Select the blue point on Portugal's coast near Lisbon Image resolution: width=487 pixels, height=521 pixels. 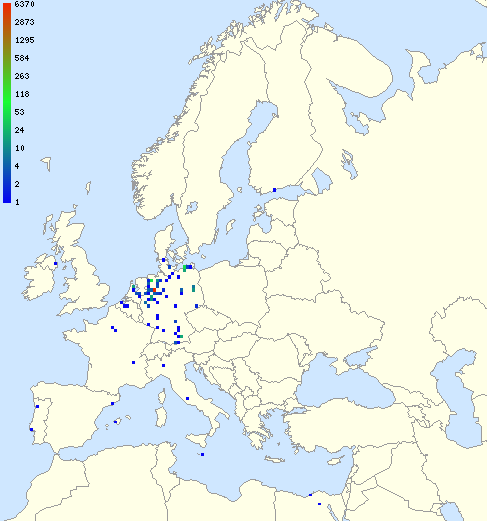point(31,430)
